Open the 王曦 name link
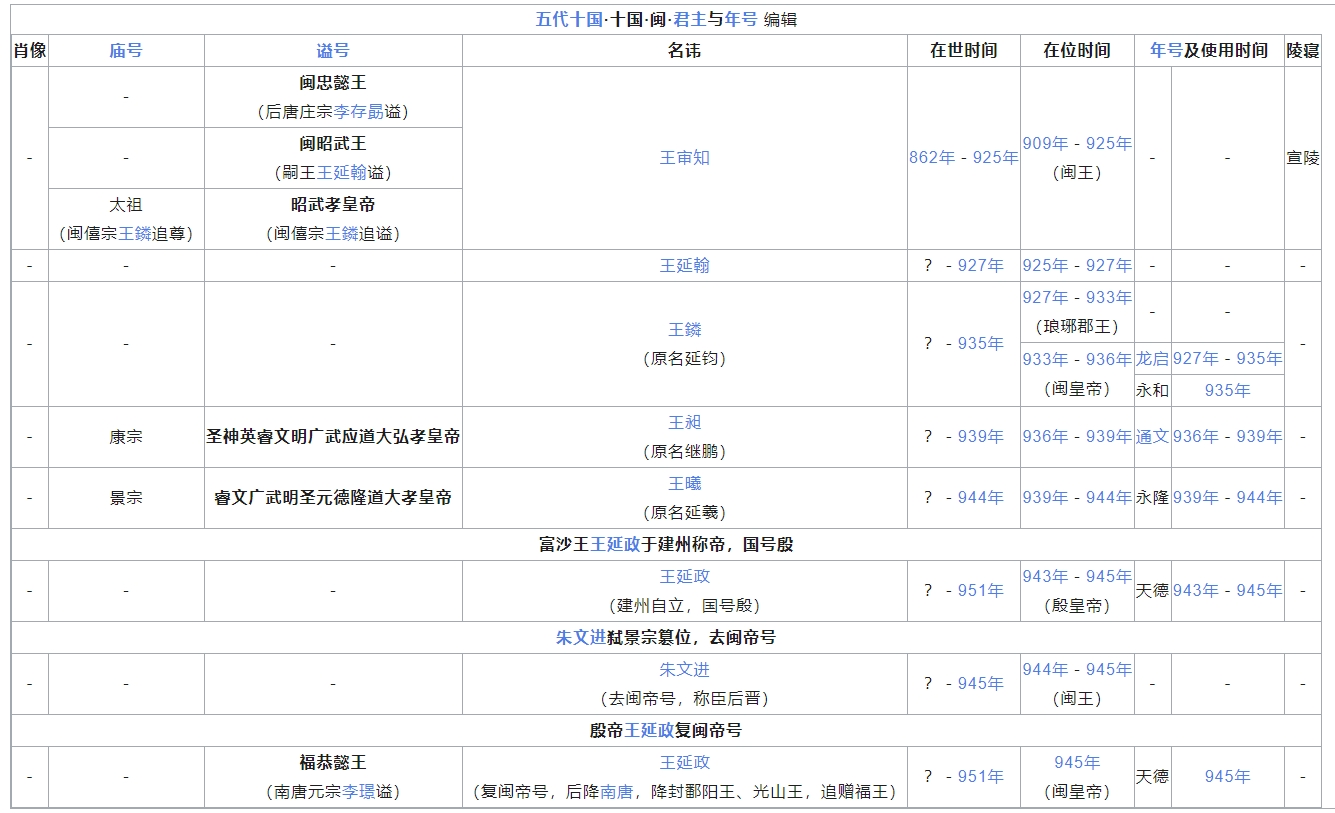 (x=685, y=484)
